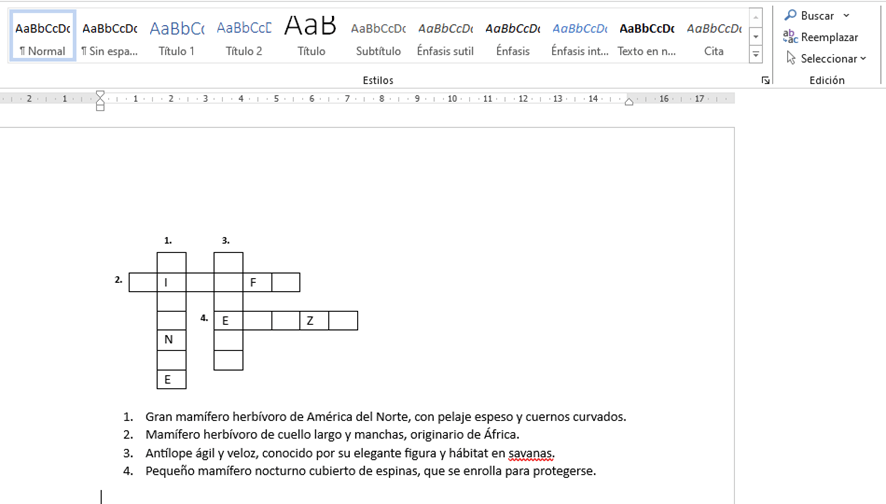Open the Seleccionar dropdown
Image resolution: width=886 pixels, height=504 pixels.
point(826,58)
